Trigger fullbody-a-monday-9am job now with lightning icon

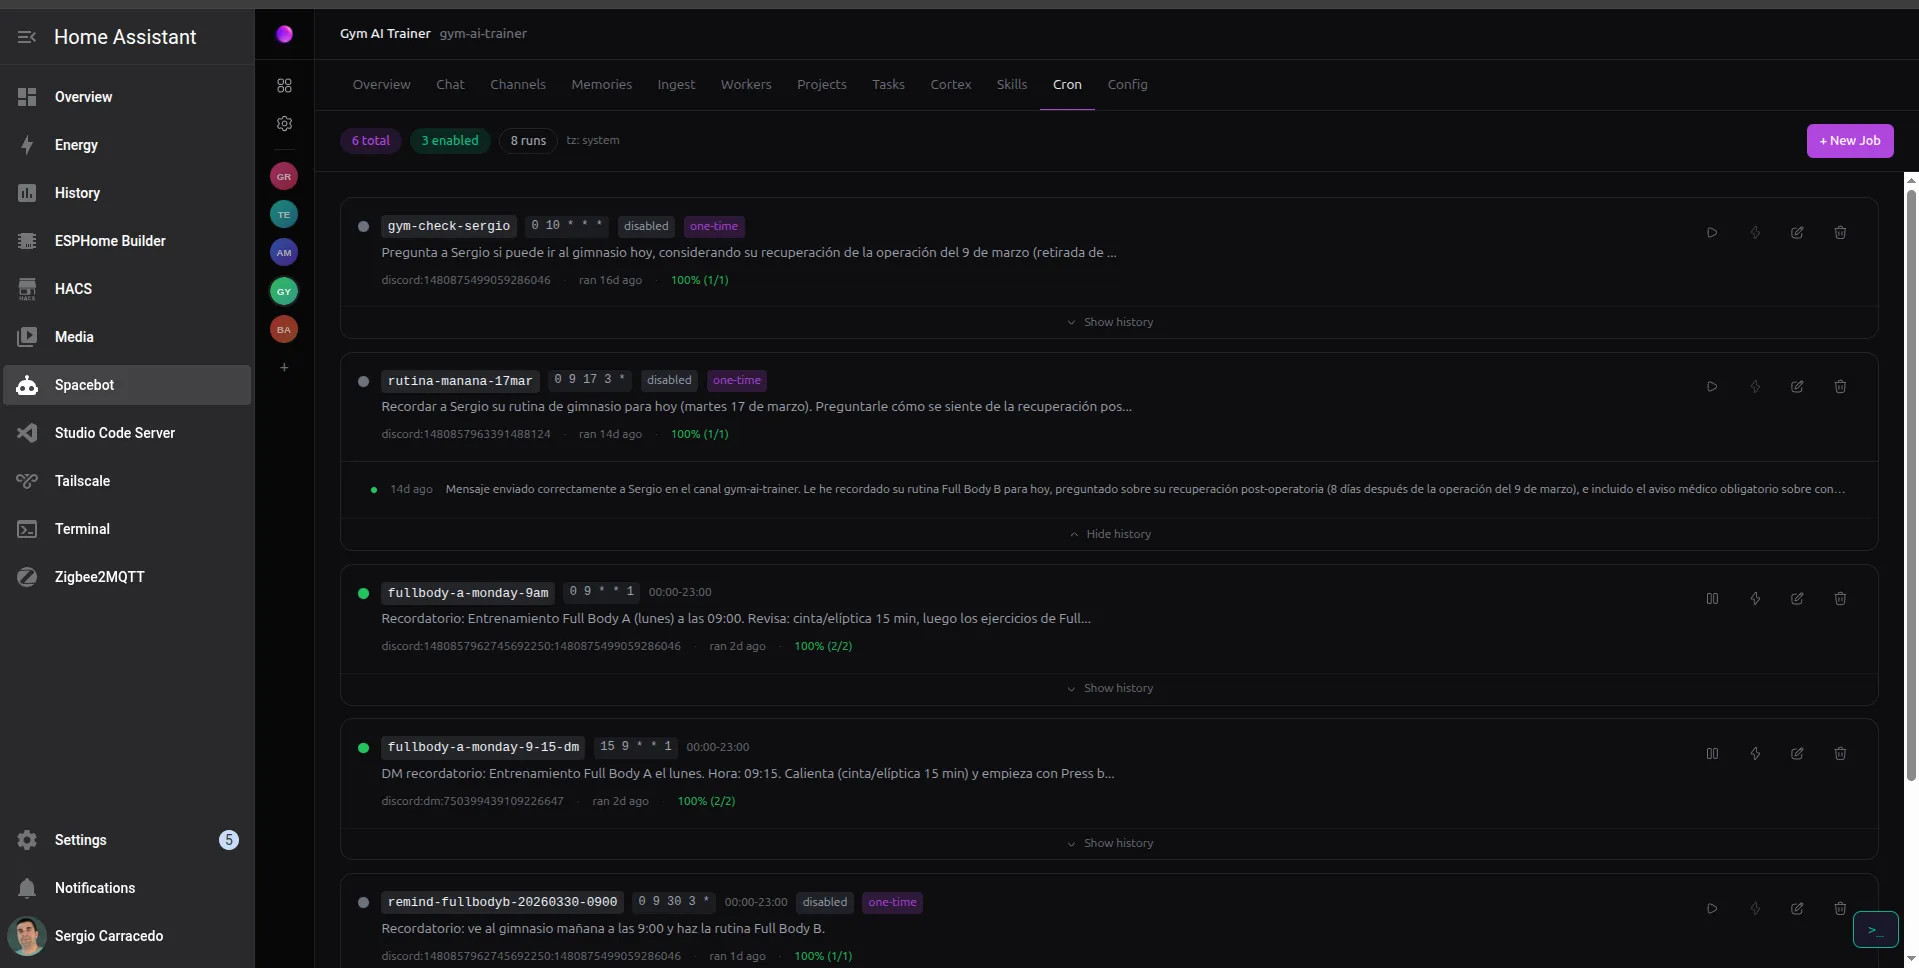[1754, 599]
